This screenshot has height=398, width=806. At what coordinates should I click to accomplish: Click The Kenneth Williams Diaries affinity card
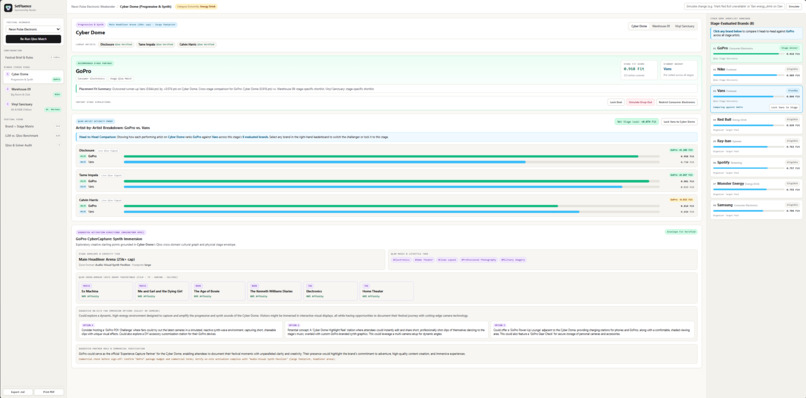(x=274, y=291)
